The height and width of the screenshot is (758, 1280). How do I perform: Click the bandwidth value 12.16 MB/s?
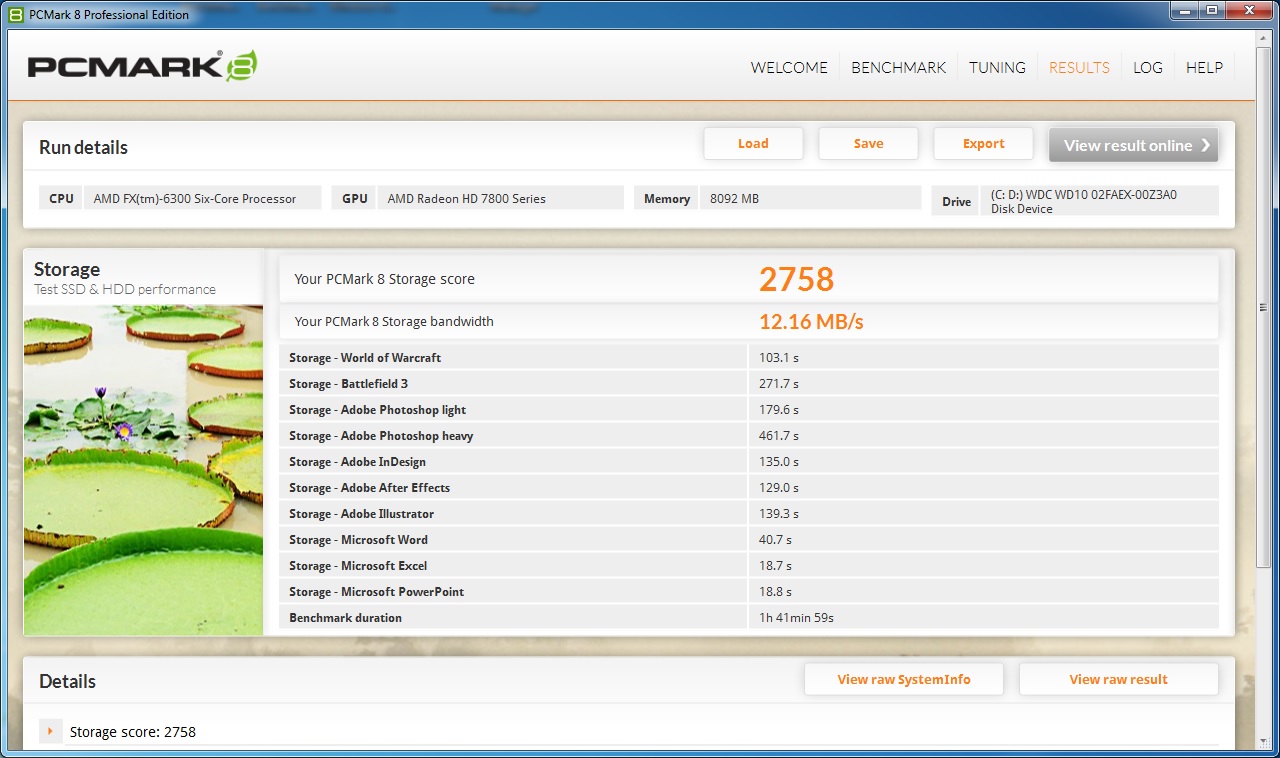tap(811, 322)
